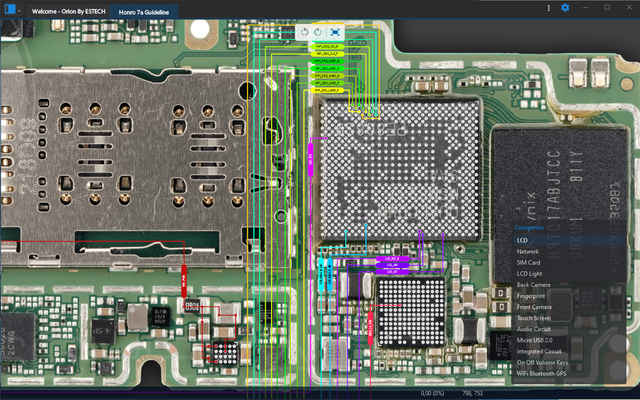This screenshot has height=400, width=640.
Task: Choose SIM Card from the categories
Action: point(528,262)
